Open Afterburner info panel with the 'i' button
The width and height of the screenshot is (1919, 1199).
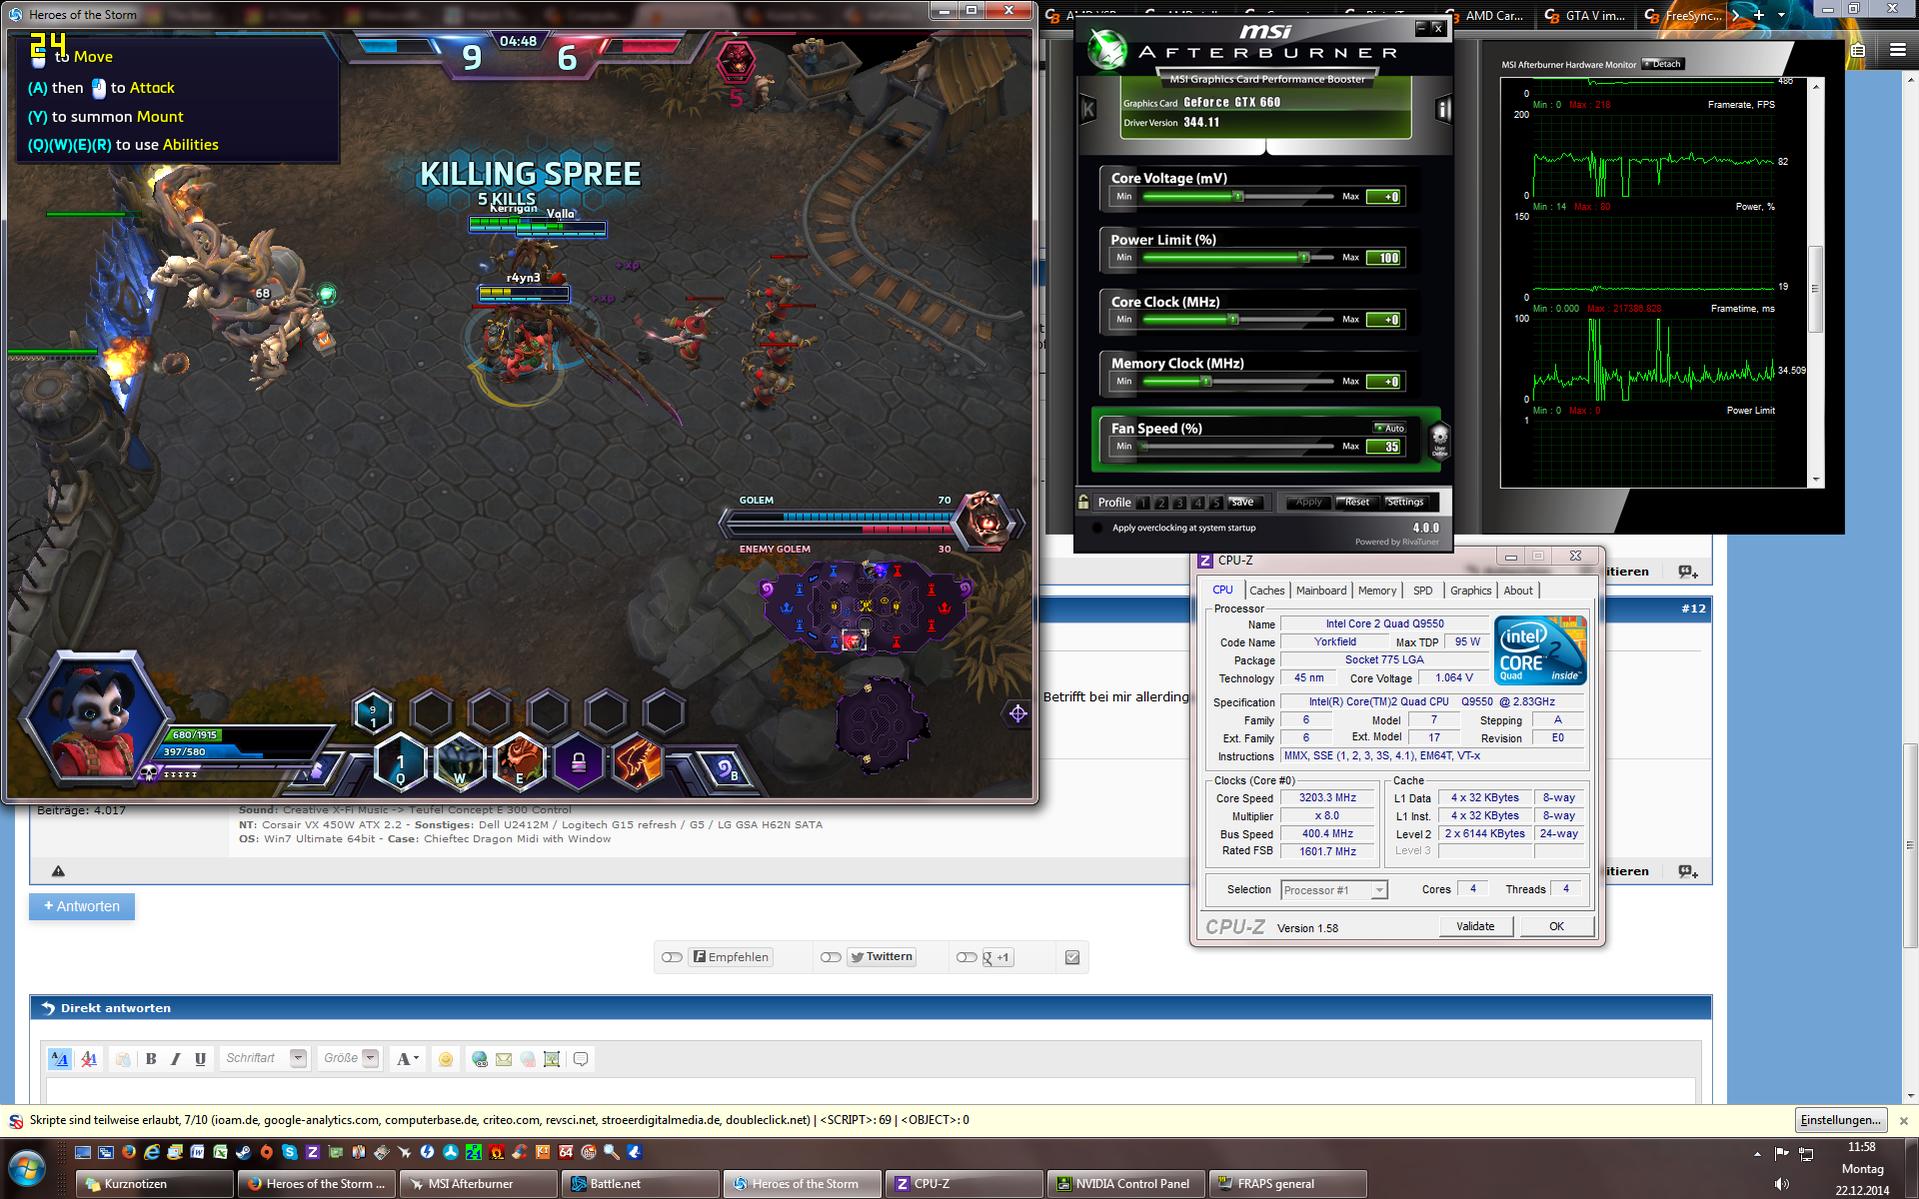coord(1443,109)
